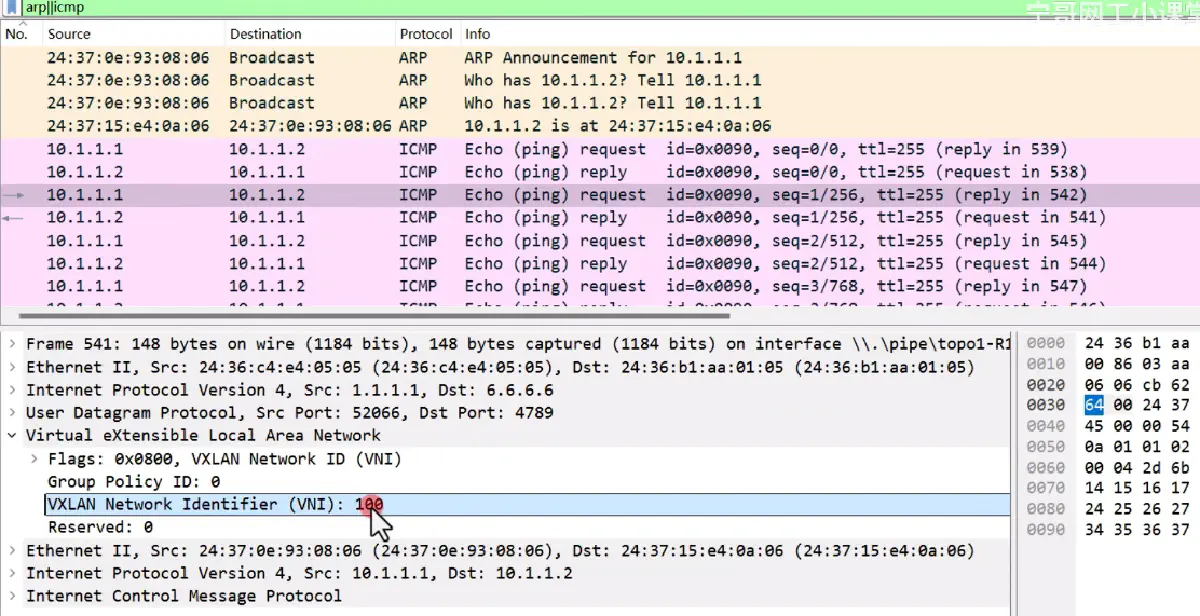1200x616 pixels.
Task: Click hex offset label 0040
Action: (1046, 426)
